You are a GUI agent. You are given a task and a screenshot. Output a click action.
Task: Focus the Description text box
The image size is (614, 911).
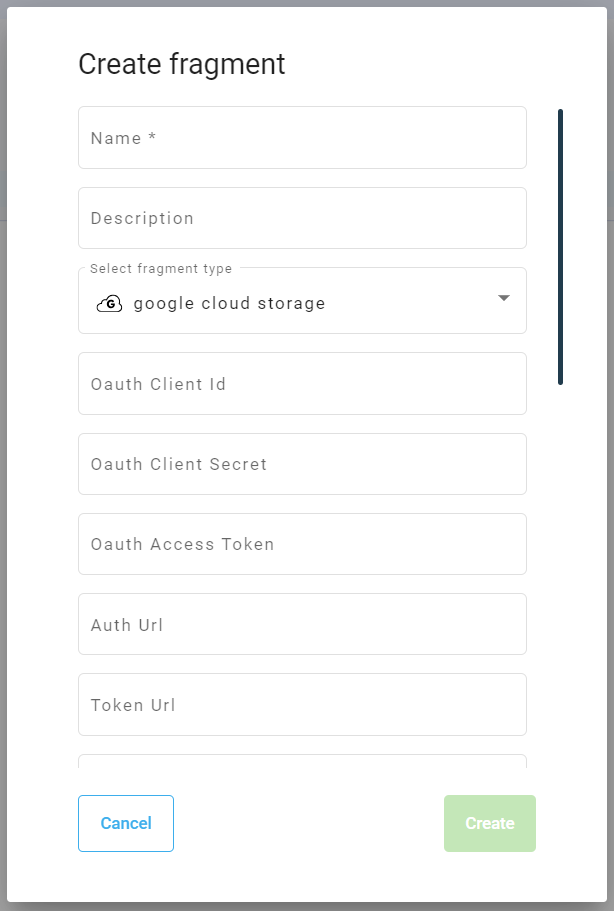click(300, 217)
